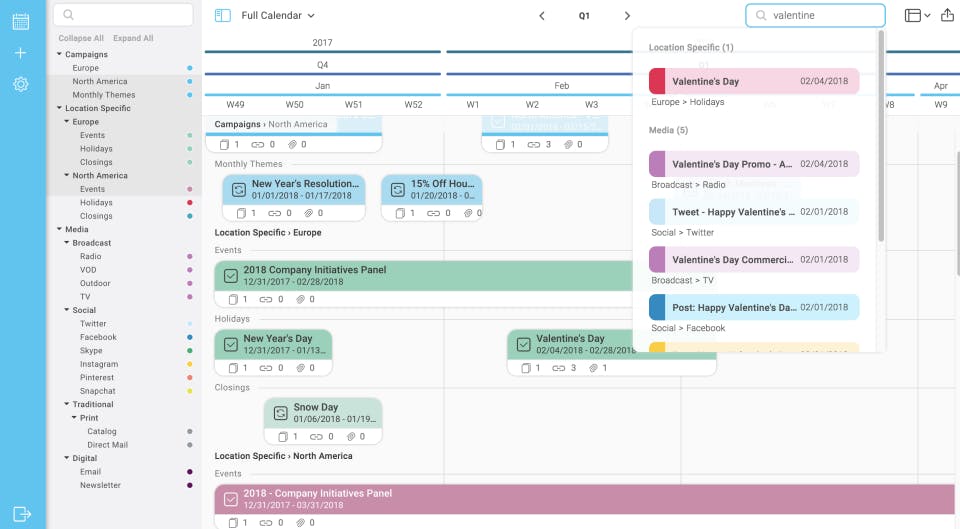Open Valentine's Day Promo search result
Screen dimensions: 960x529
pyautogui.click(x=754, y=164)
